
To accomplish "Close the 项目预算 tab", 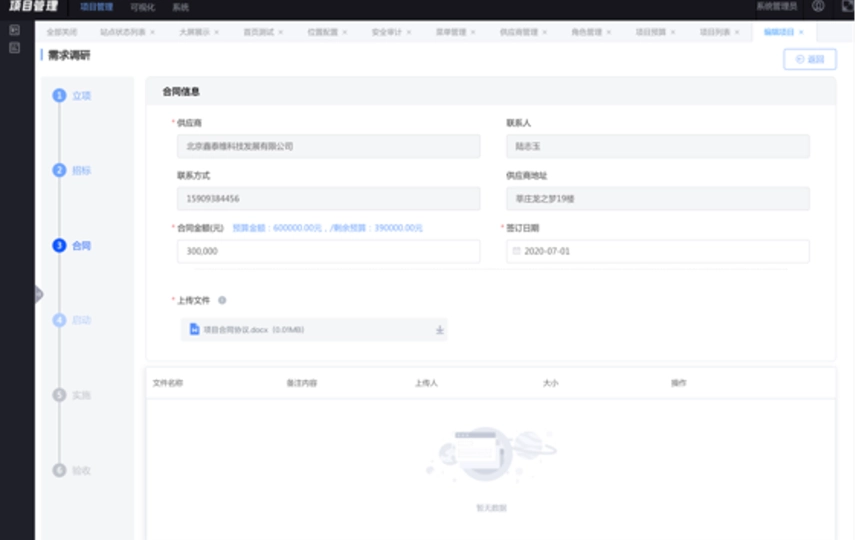I will tap(673, 32).
